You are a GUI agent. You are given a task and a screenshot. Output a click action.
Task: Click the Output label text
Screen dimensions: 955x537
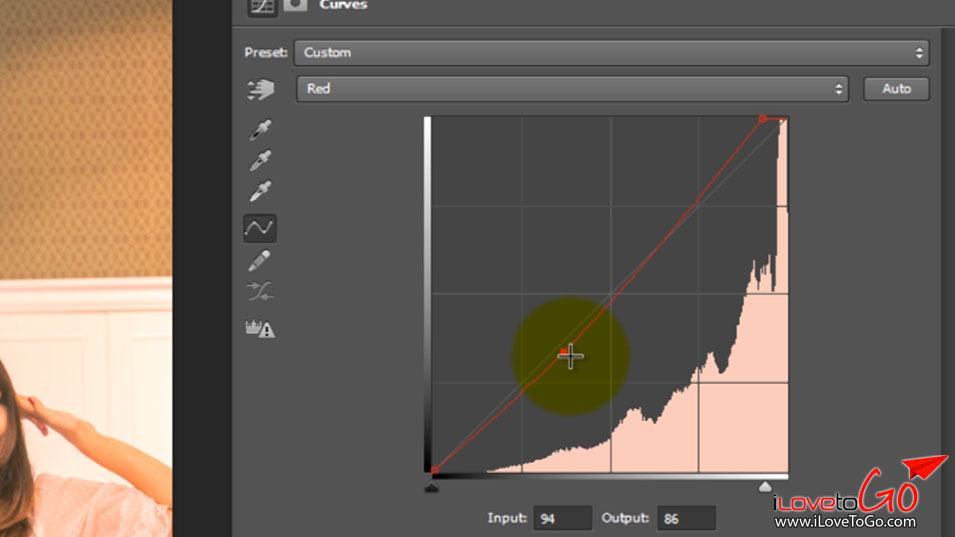(x=625, y=518)
